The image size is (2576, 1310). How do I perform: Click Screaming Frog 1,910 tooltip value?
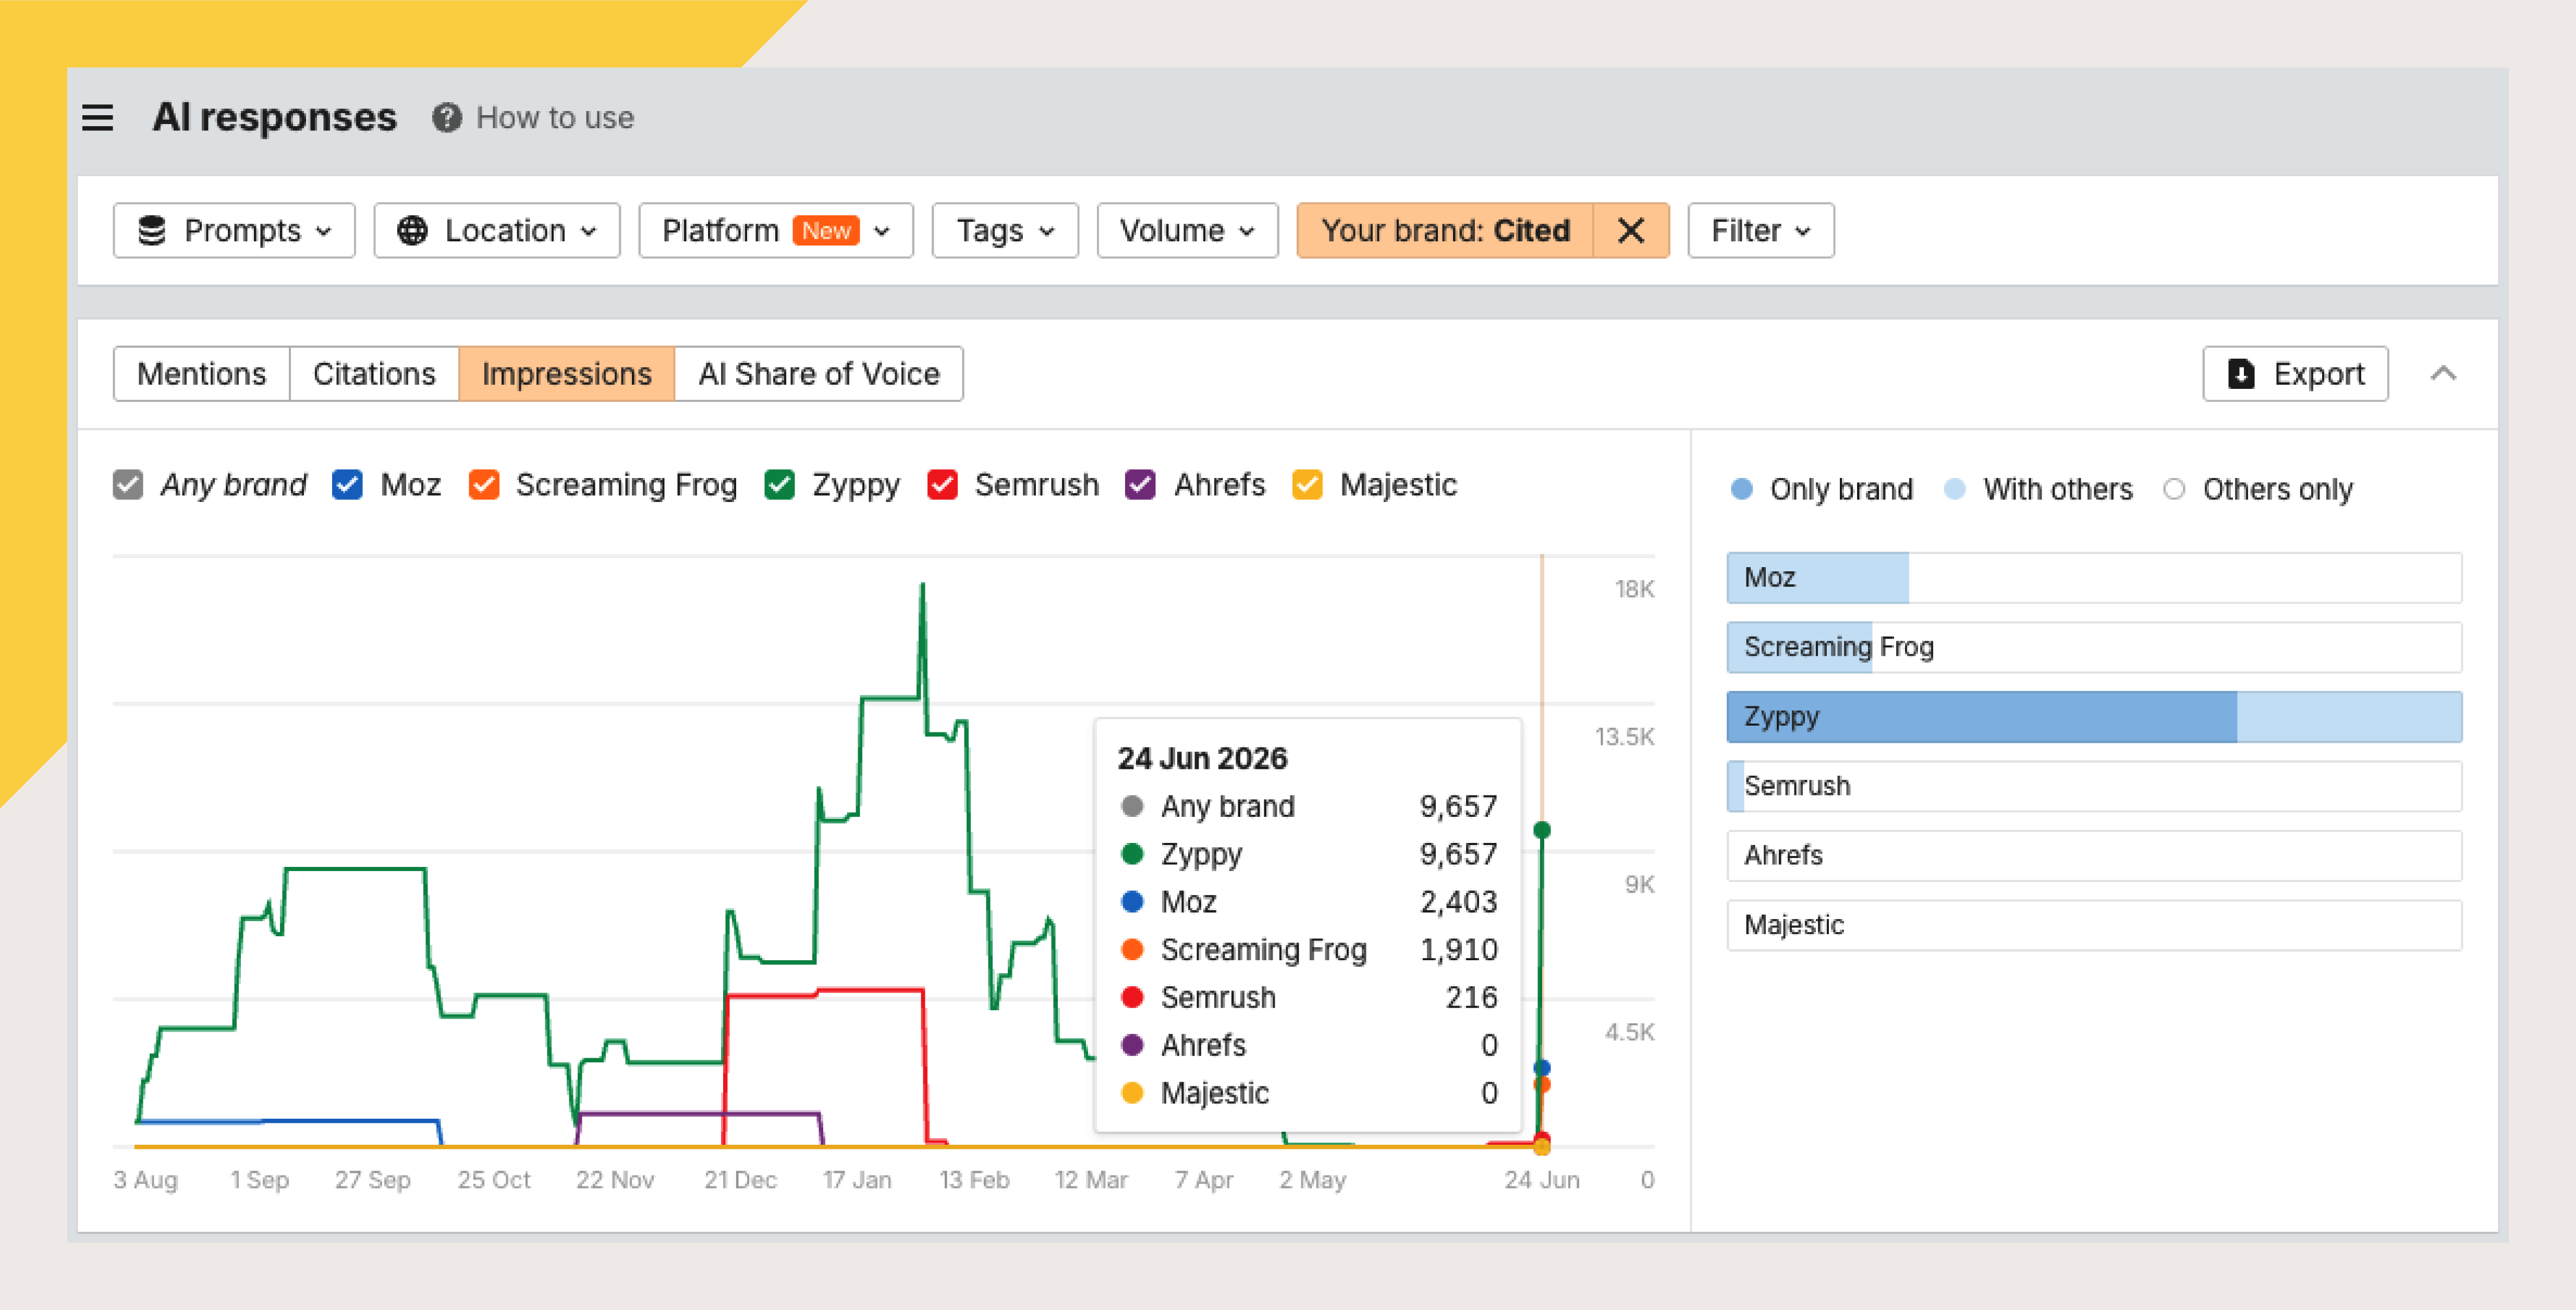1458,950
